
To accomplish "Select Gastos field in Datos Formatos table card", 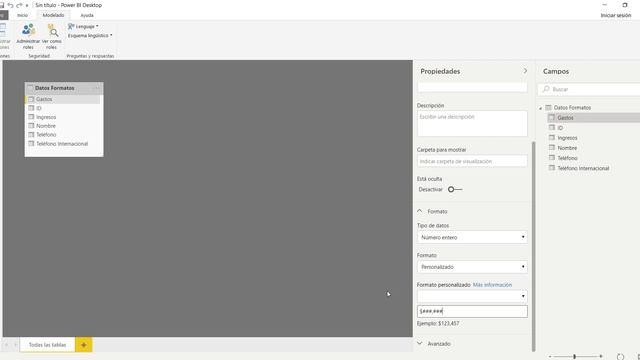I will pos(62,99).
